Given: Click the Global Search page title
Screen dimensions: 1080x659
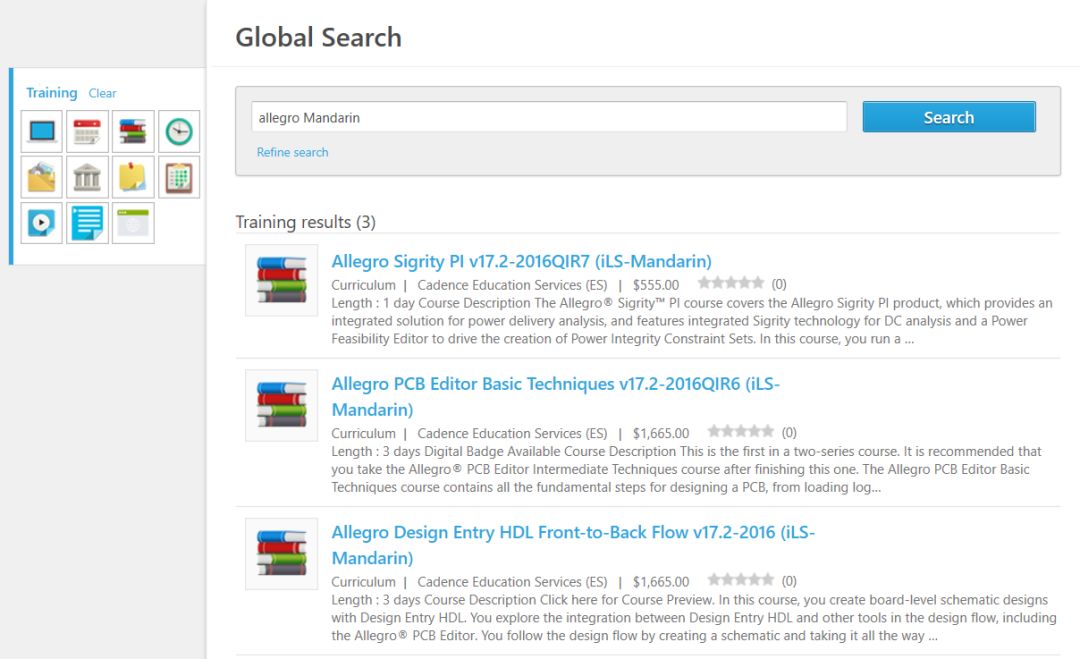Looking at the screenshot, I should click(318, 37).
